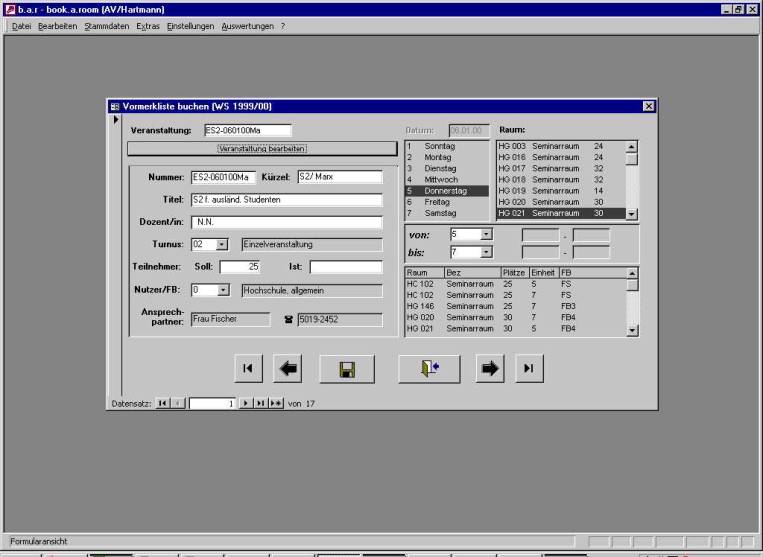This screenshot has height=557, width=763.
Task: Click the large right arrow button
Action: click(x=490, y=368)
